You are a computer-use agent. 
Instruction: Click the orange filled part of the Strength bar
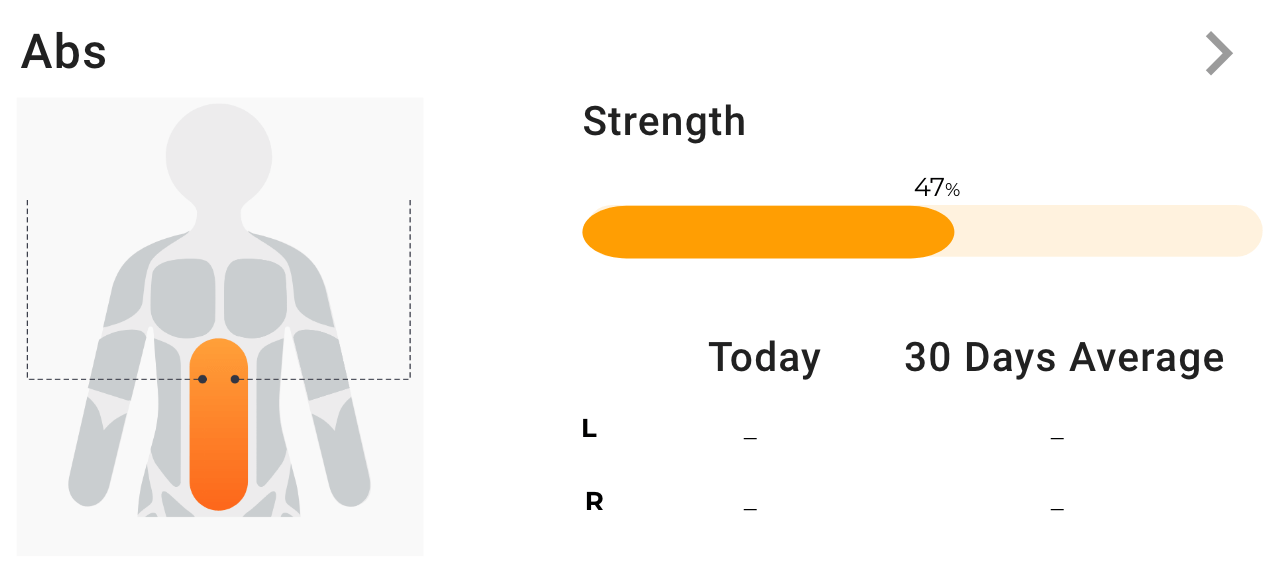(768, 232)
